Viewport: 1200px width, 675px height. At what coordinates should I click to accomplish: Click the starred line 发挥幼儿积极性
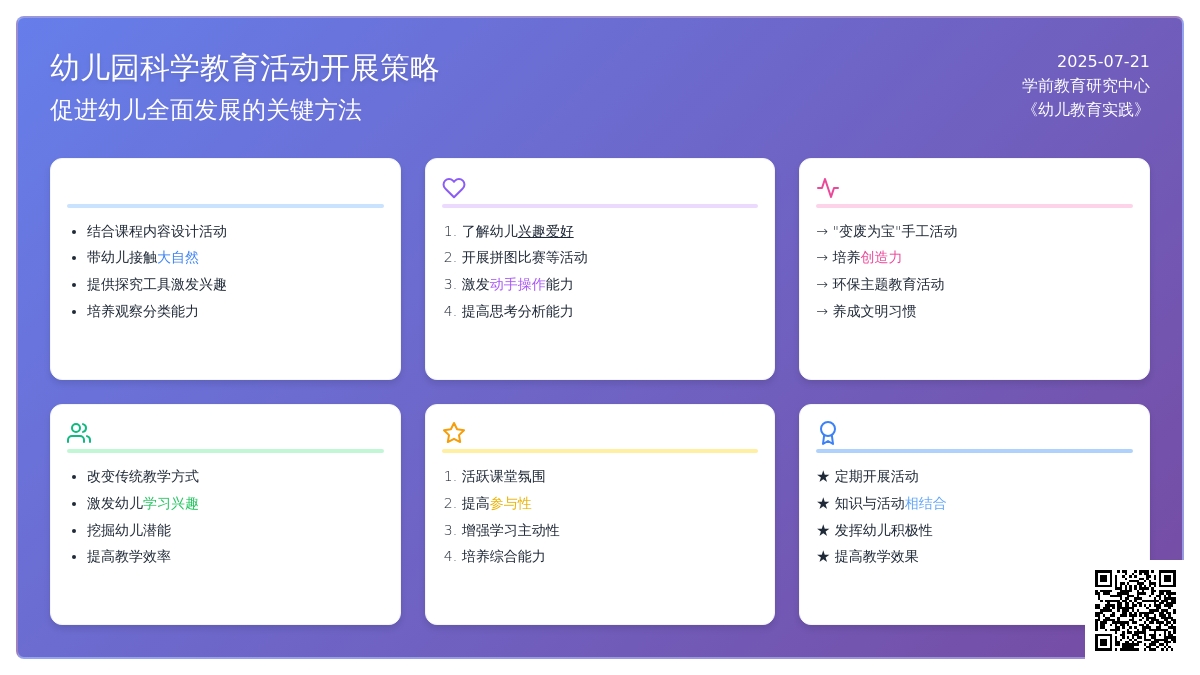click(874, 530)
